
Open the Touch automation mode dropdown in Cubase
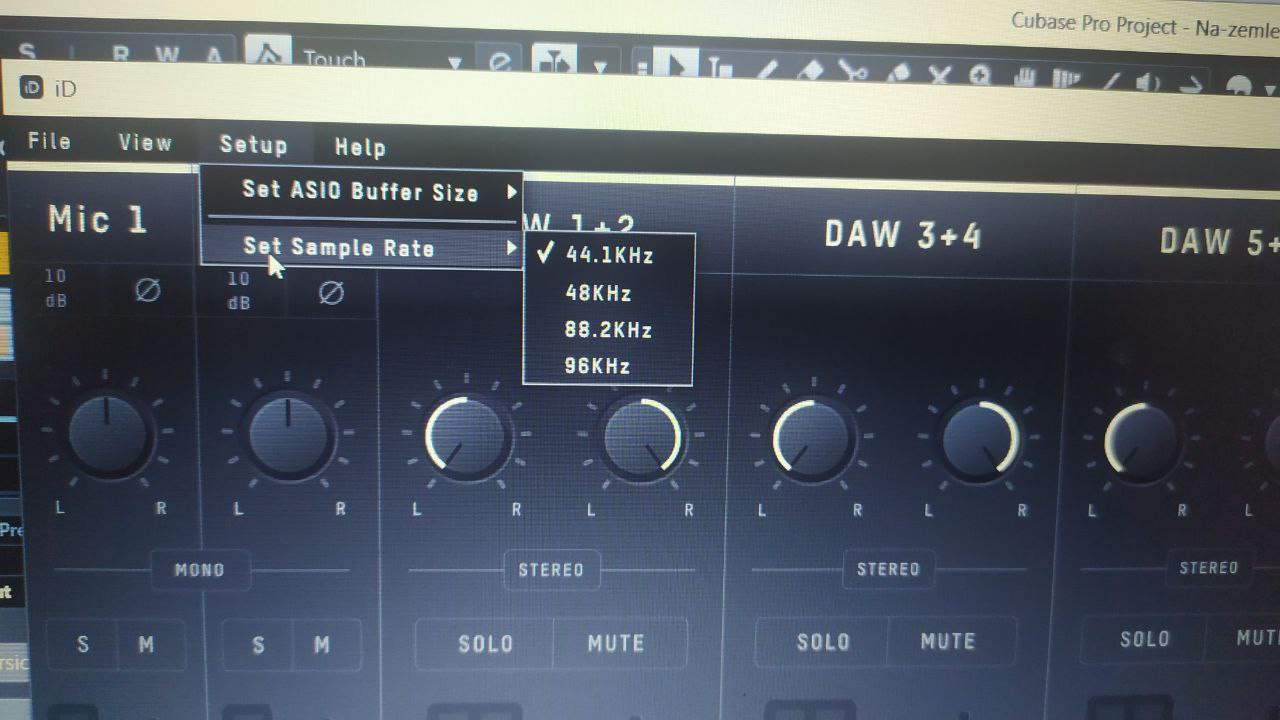coord(455,62)
